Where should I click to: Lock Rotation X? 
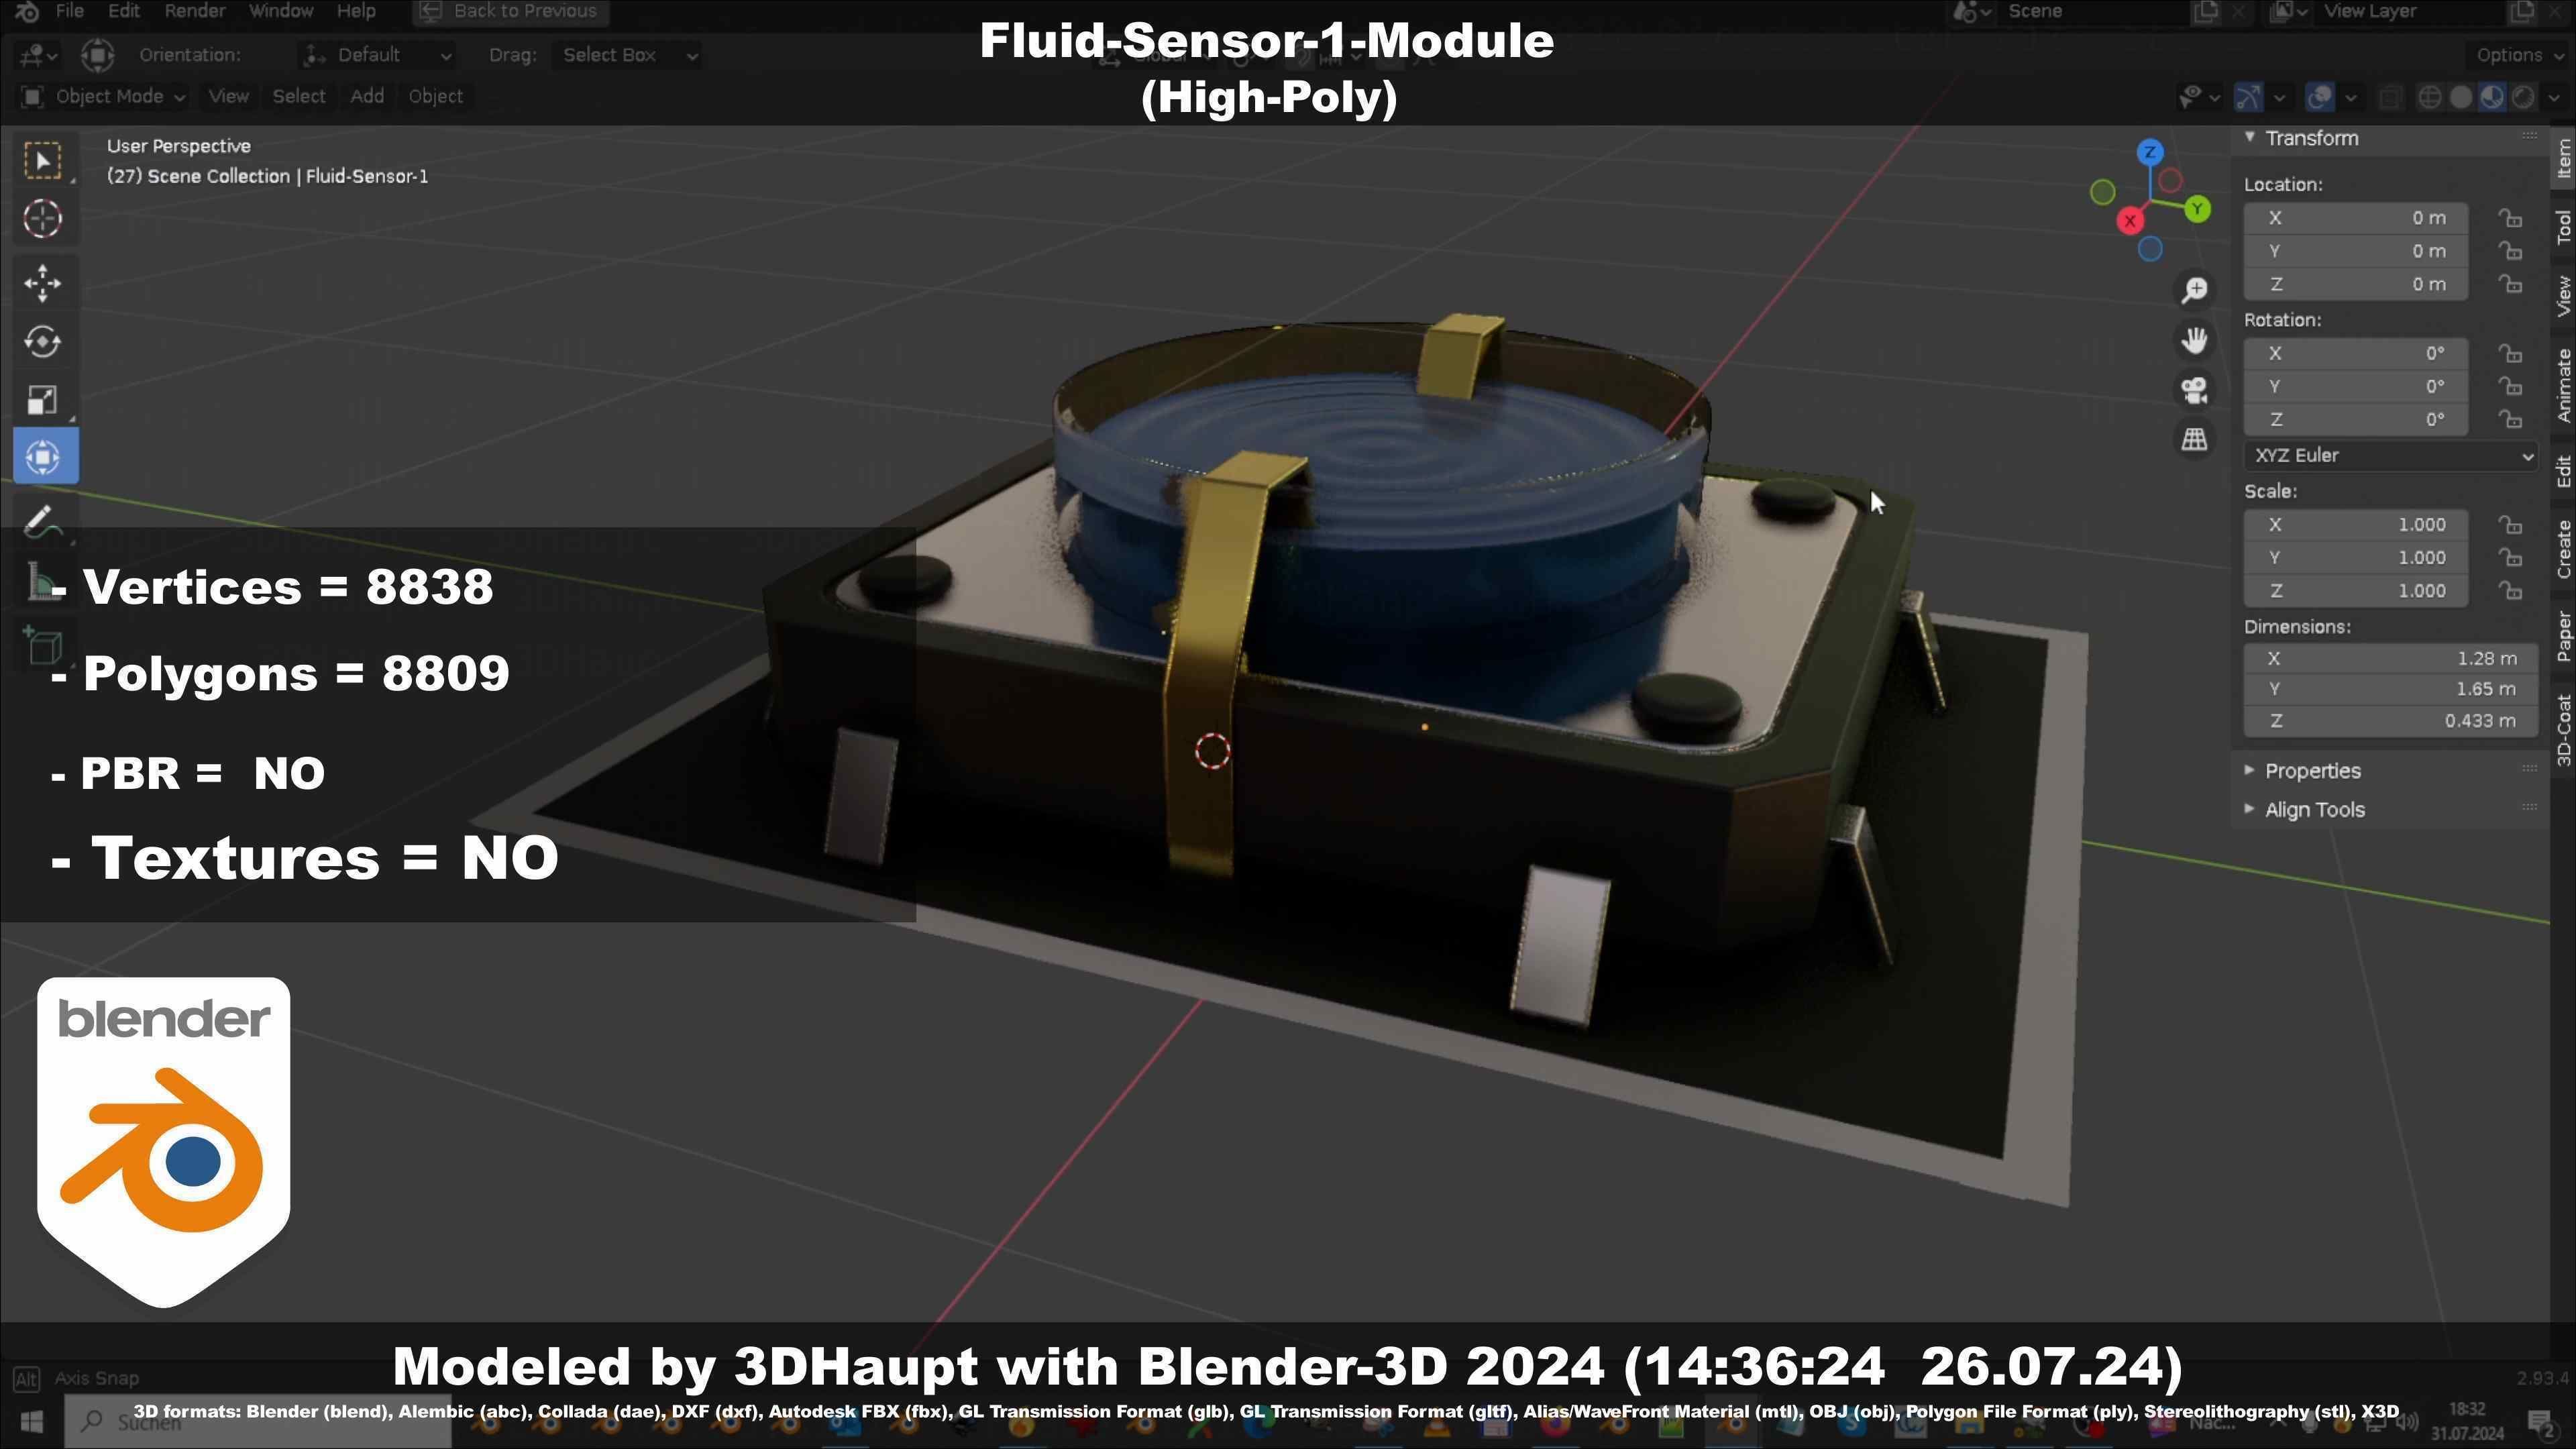[2511, 354]
